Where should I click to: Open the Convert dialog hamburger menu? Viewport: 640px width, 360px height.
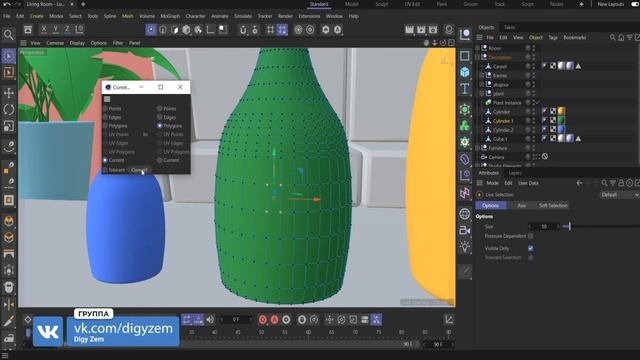pos(107,99)
